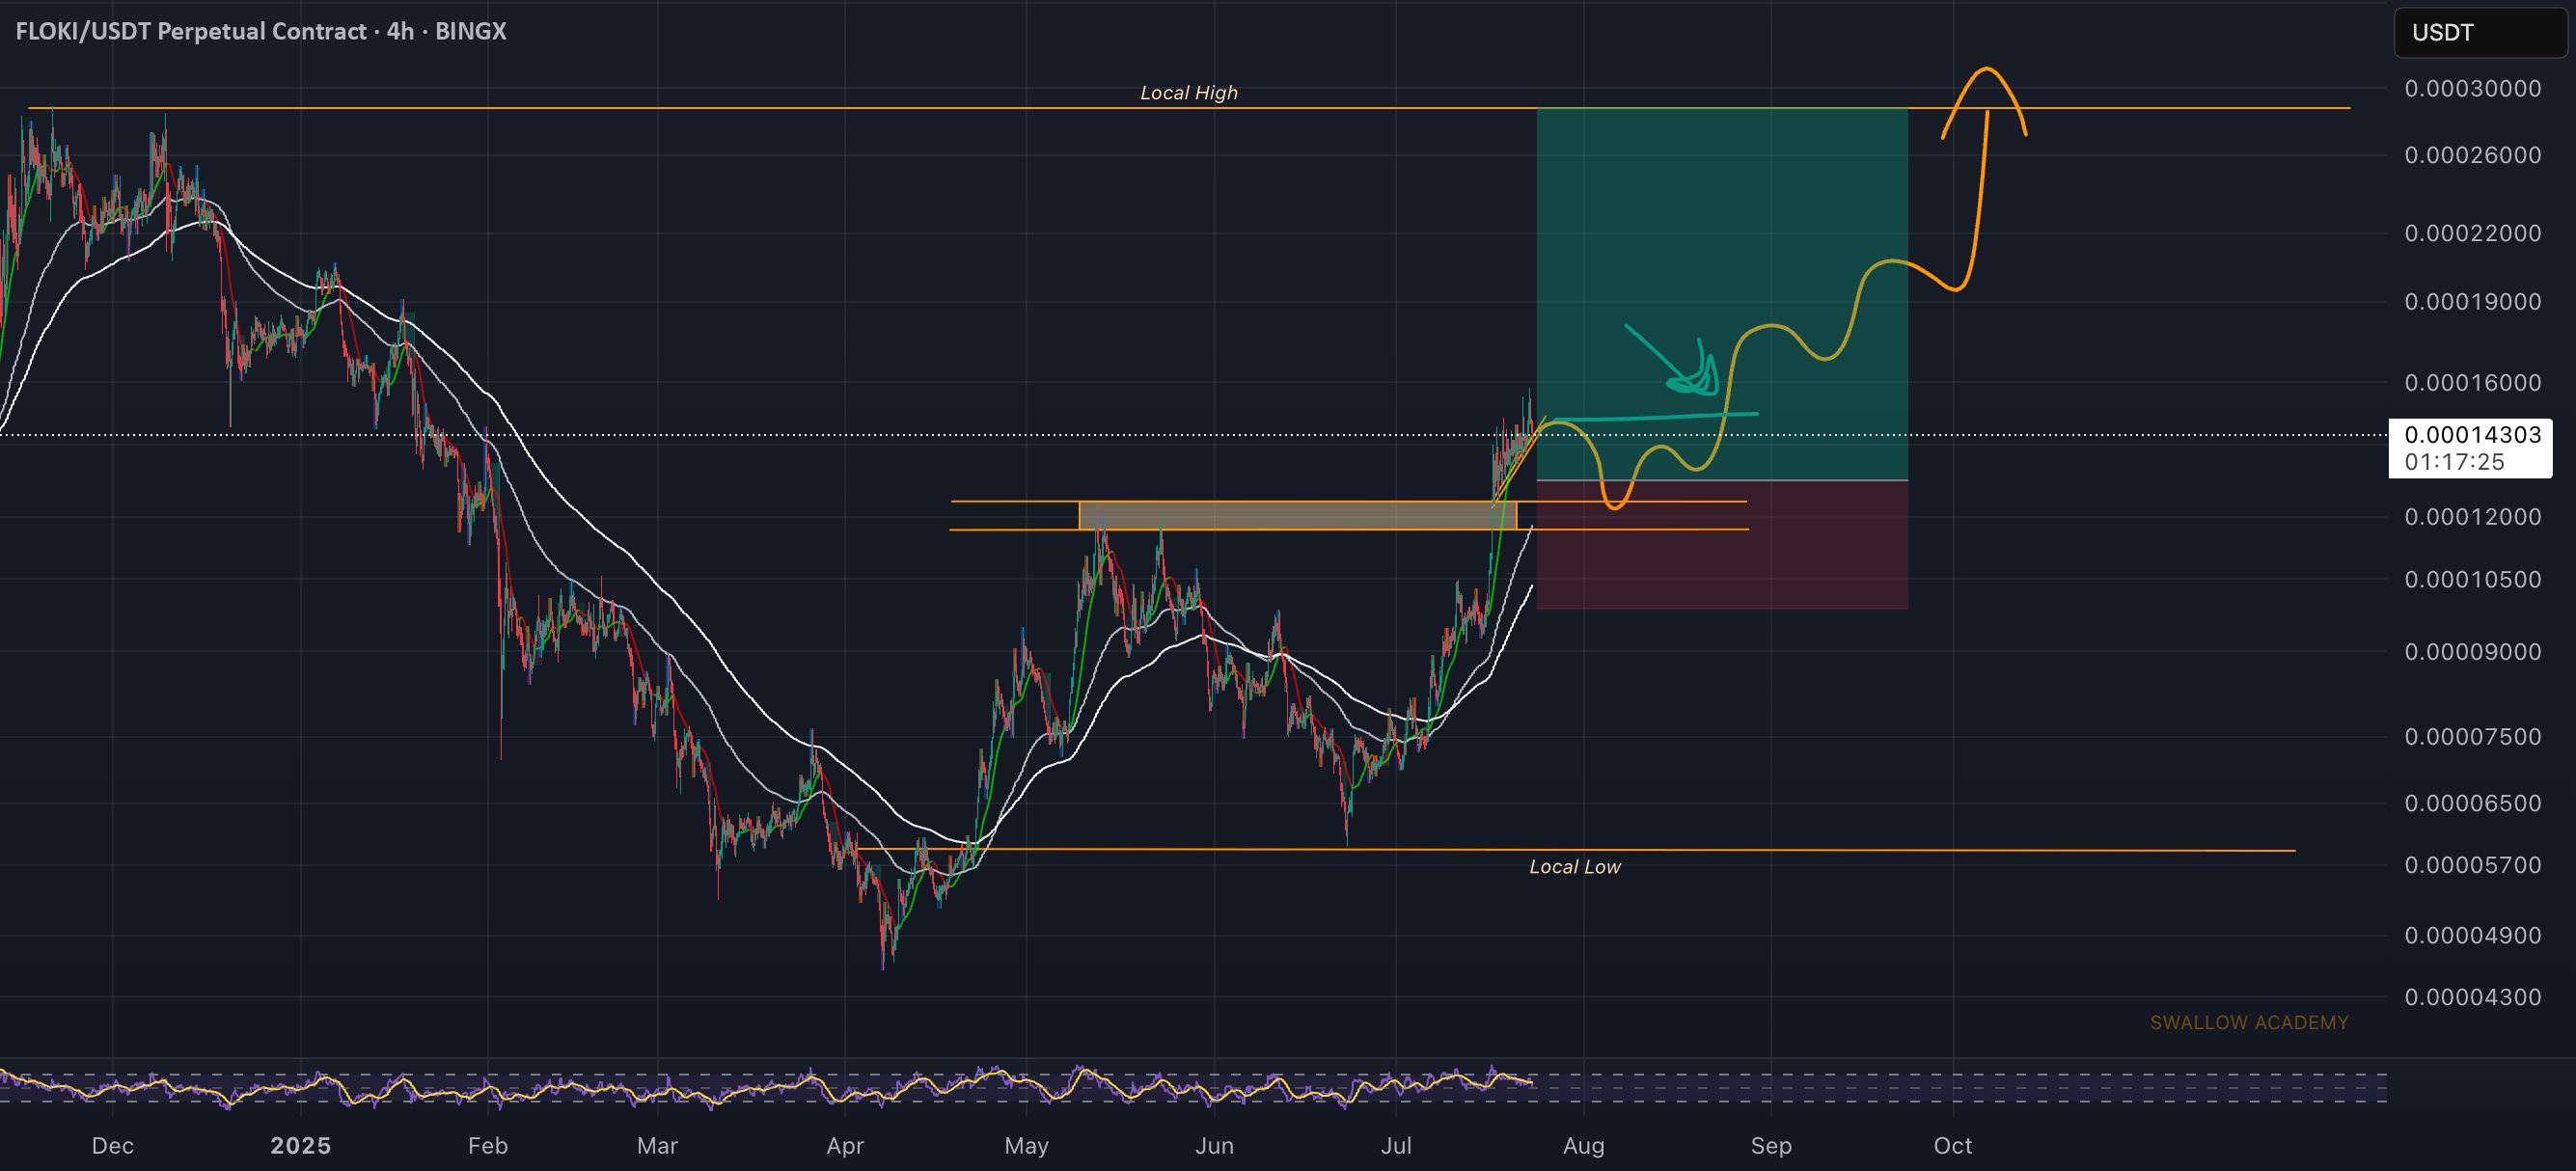The height and width of the screenshot is (1171, 2576).
Task: Click the Local High text label
Action: [x=1189, y=93]
